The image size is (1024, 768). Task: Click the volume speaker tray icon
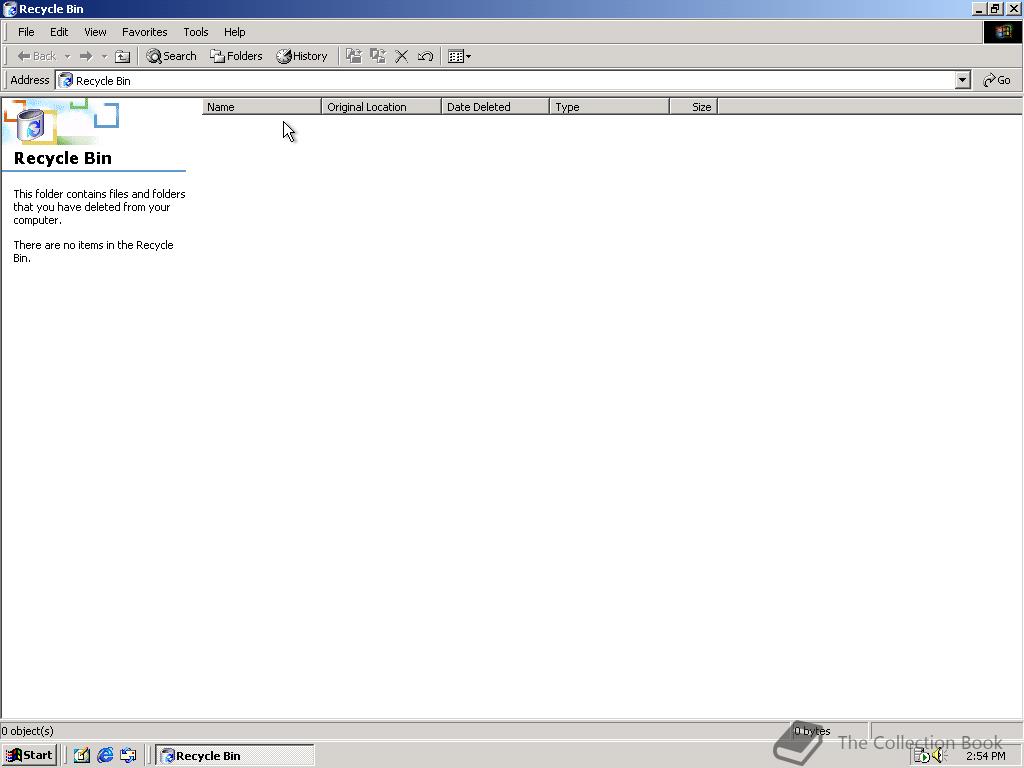[x=939, y=756]
